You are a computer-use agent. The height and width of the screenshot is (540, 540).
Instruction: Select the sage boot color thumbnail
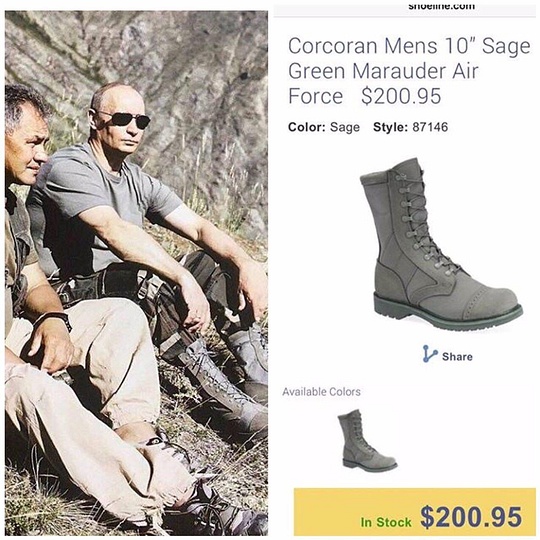[x=367, y=440]
